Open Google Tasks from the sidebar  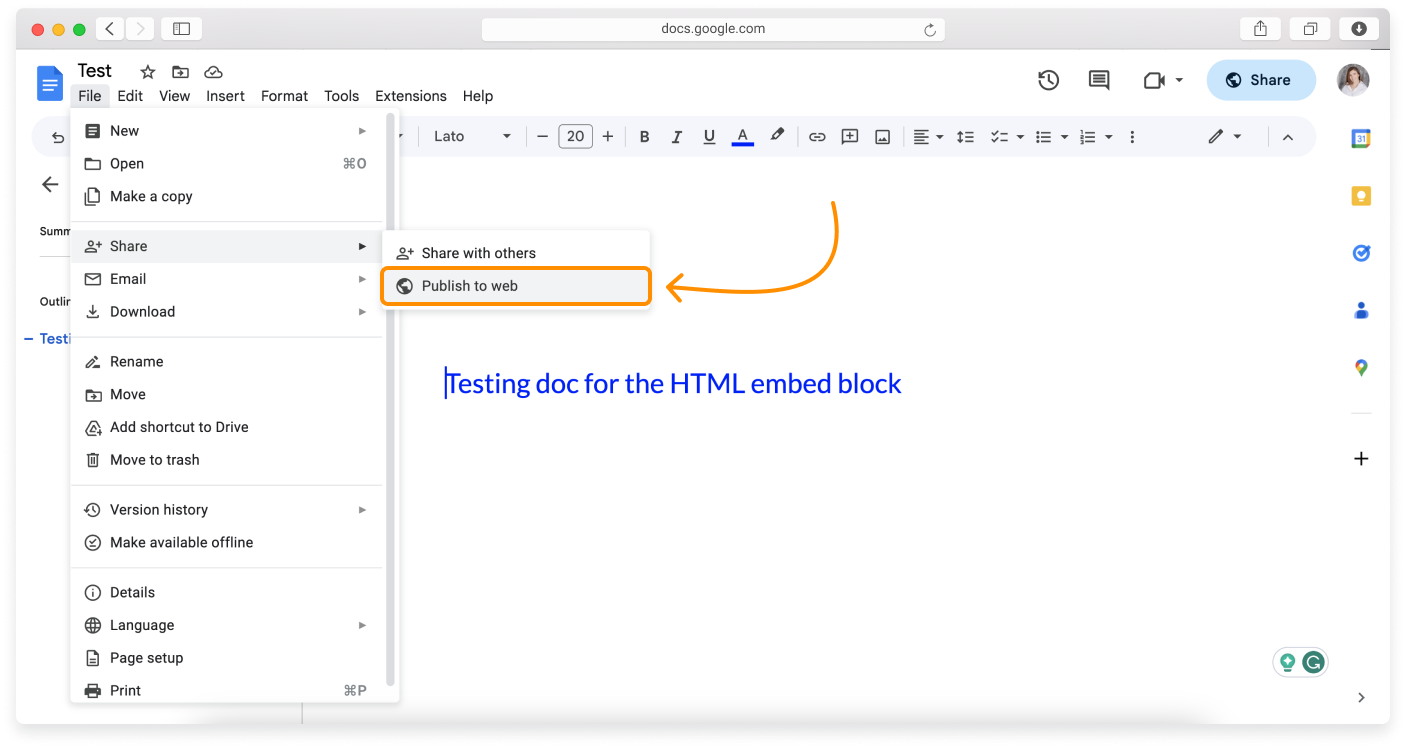[1360, 253]
